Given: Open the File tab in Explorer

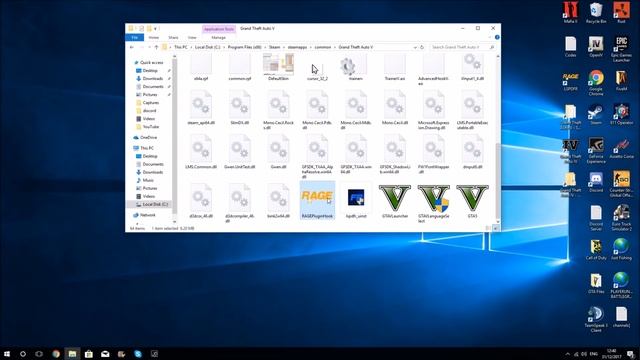Looking at the screenshot, I should pos(135,38).
